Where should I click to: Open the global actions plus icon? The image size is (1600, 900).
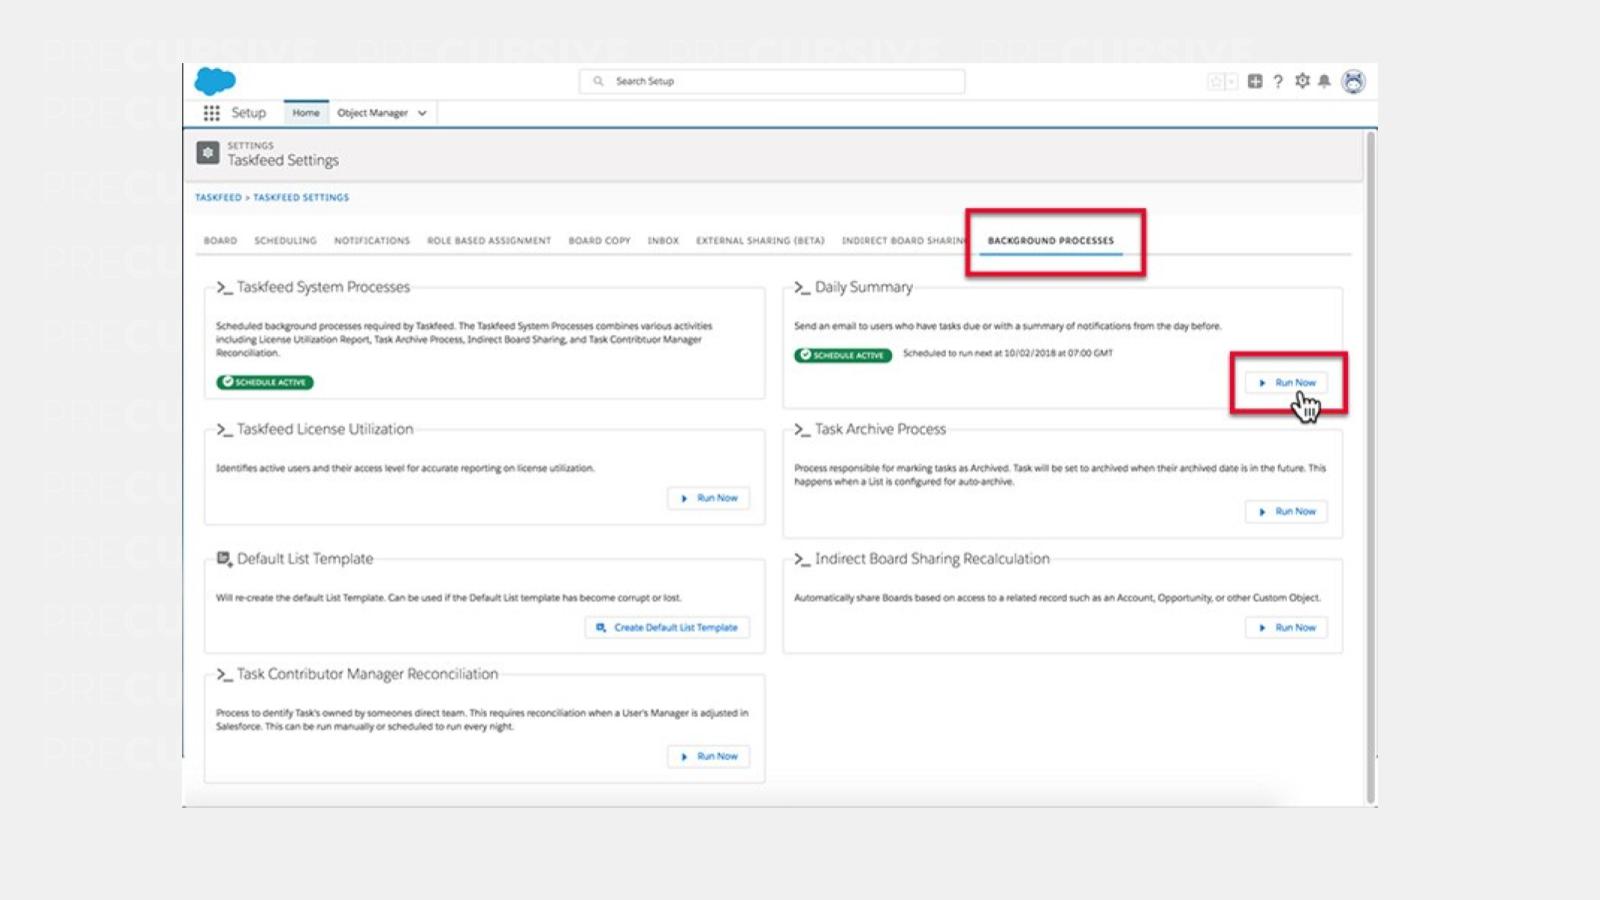pos(1255,82)
